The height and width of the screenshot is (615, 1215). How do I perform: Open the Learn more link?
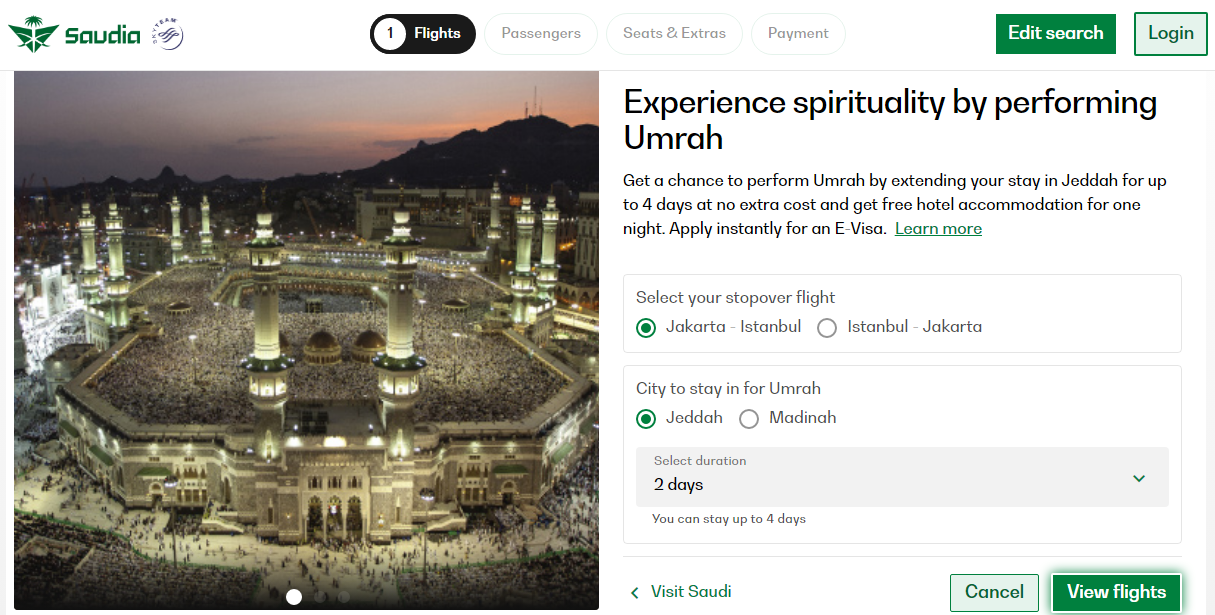tap(938, 229)
